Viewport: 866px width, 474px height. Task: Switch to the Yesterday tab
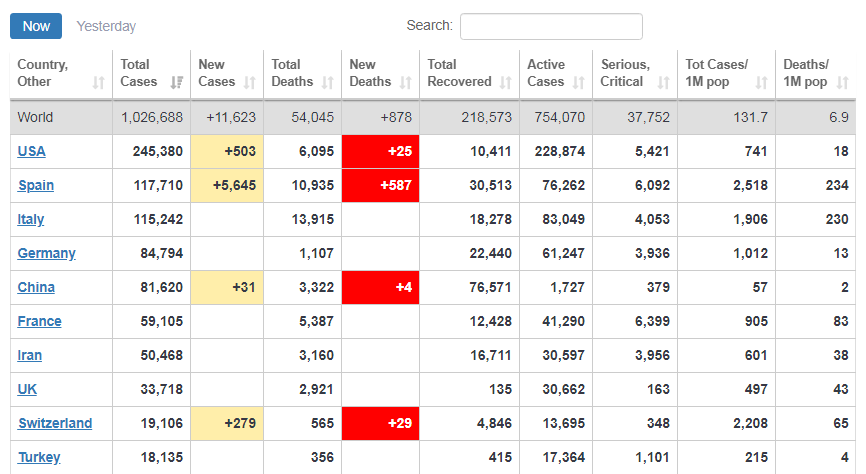pyautogui.click(x=106, y=26)
